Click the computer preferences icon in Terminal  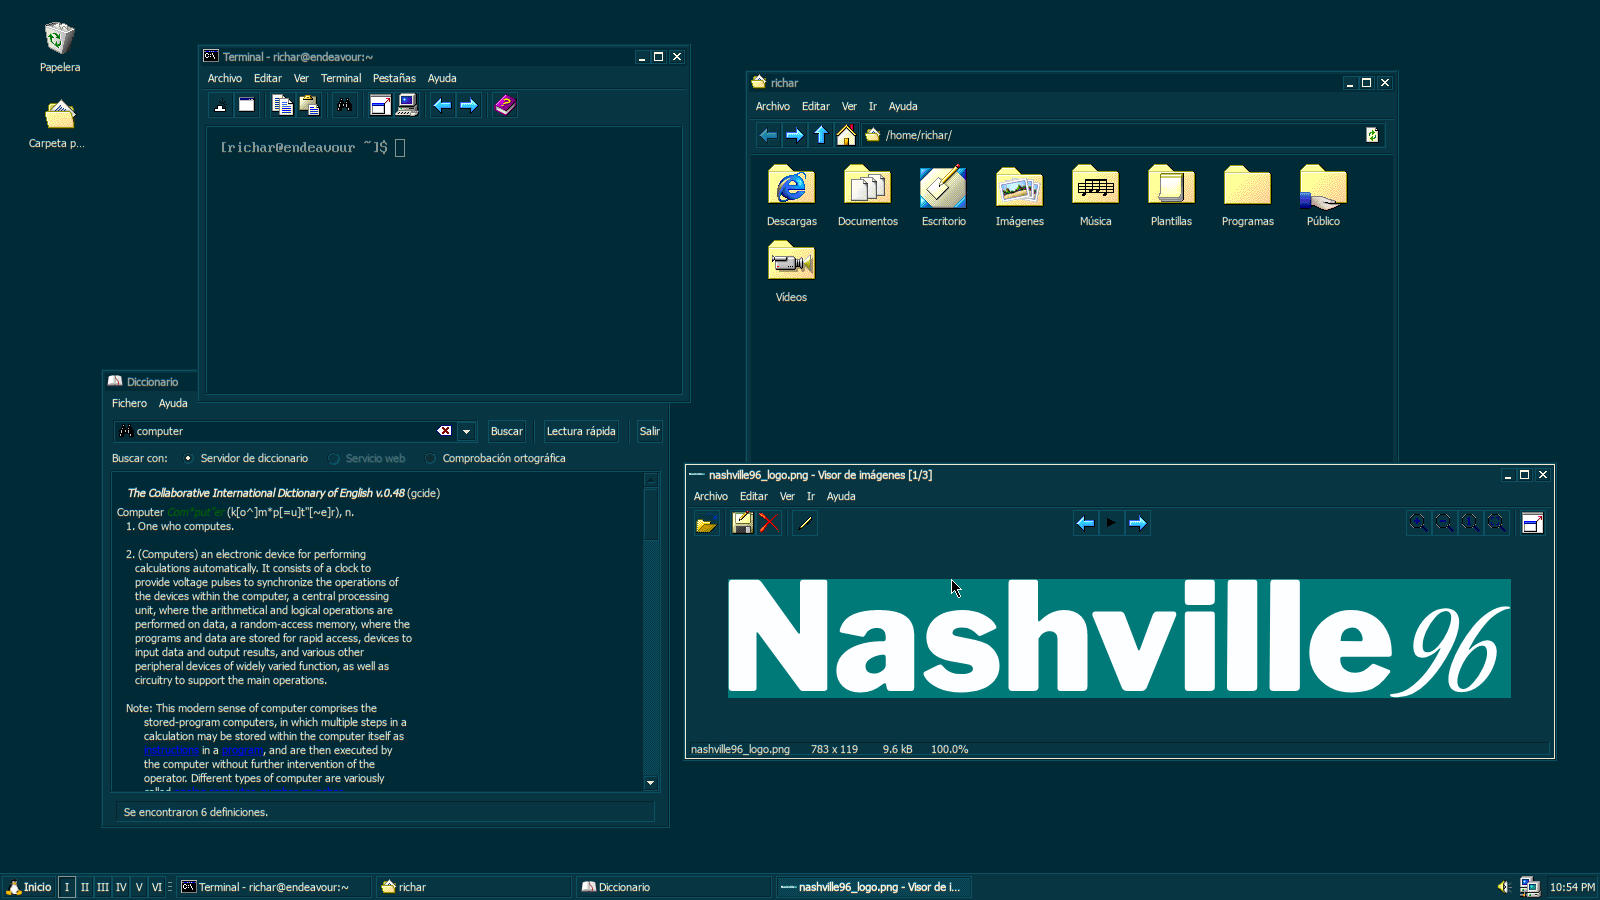click(407, 105)
